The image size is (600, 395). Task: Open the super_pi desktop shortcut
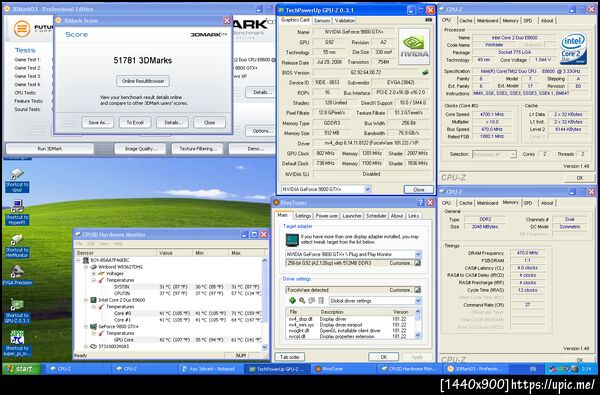click(x=17, y=343)
